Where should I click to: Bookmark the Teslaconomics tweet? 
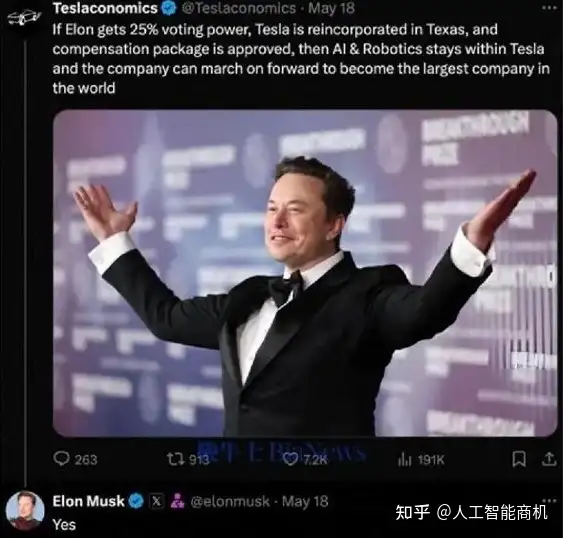point(519,459)
